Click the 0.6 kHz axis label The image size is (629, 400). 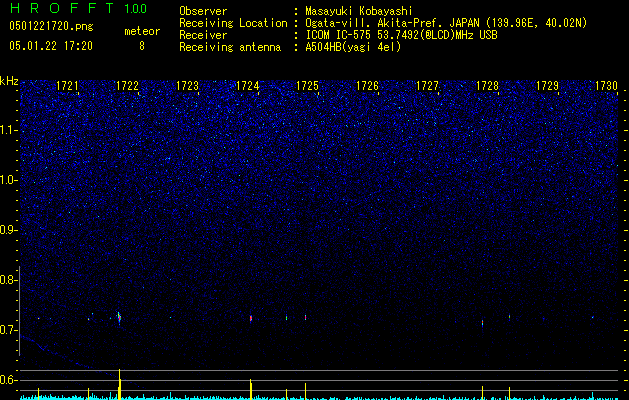[x=8, y=380]
